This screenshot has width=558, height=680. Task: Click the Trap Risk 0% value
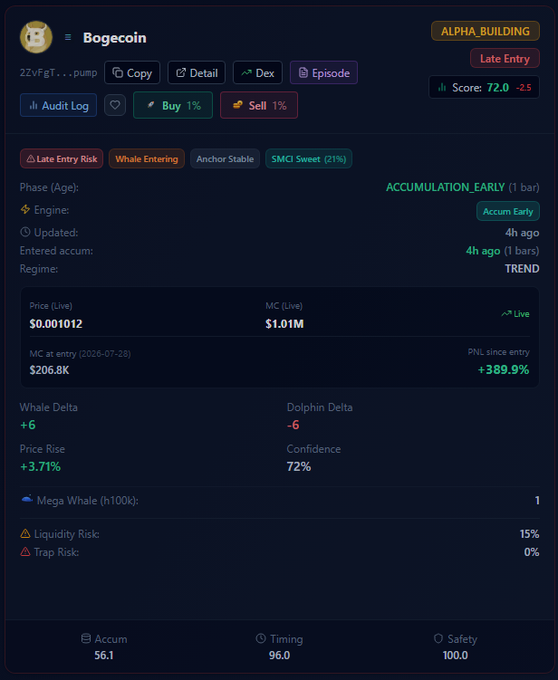[x=532, y=552]
